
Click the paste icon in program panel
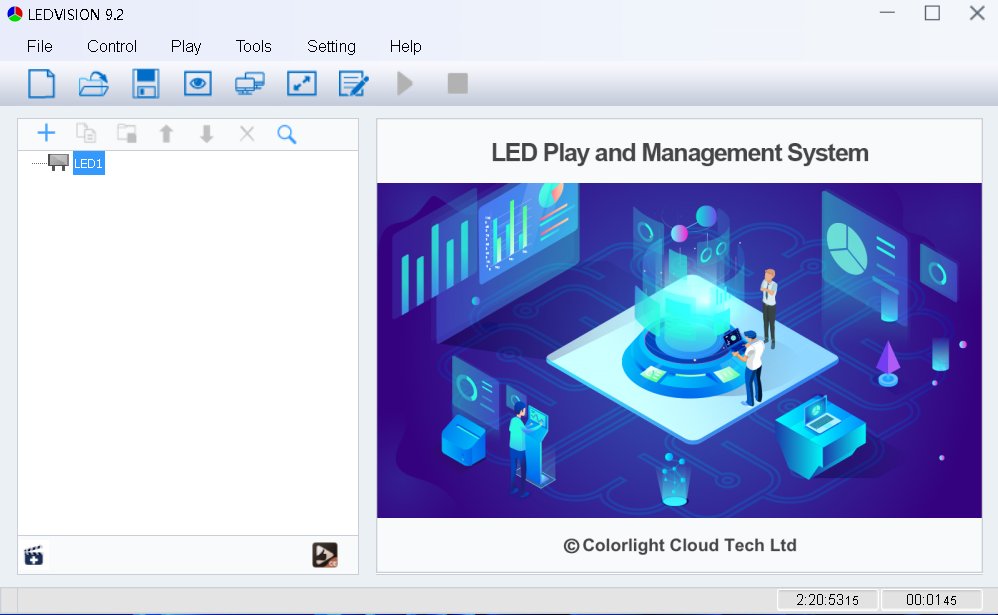(127, 134)
